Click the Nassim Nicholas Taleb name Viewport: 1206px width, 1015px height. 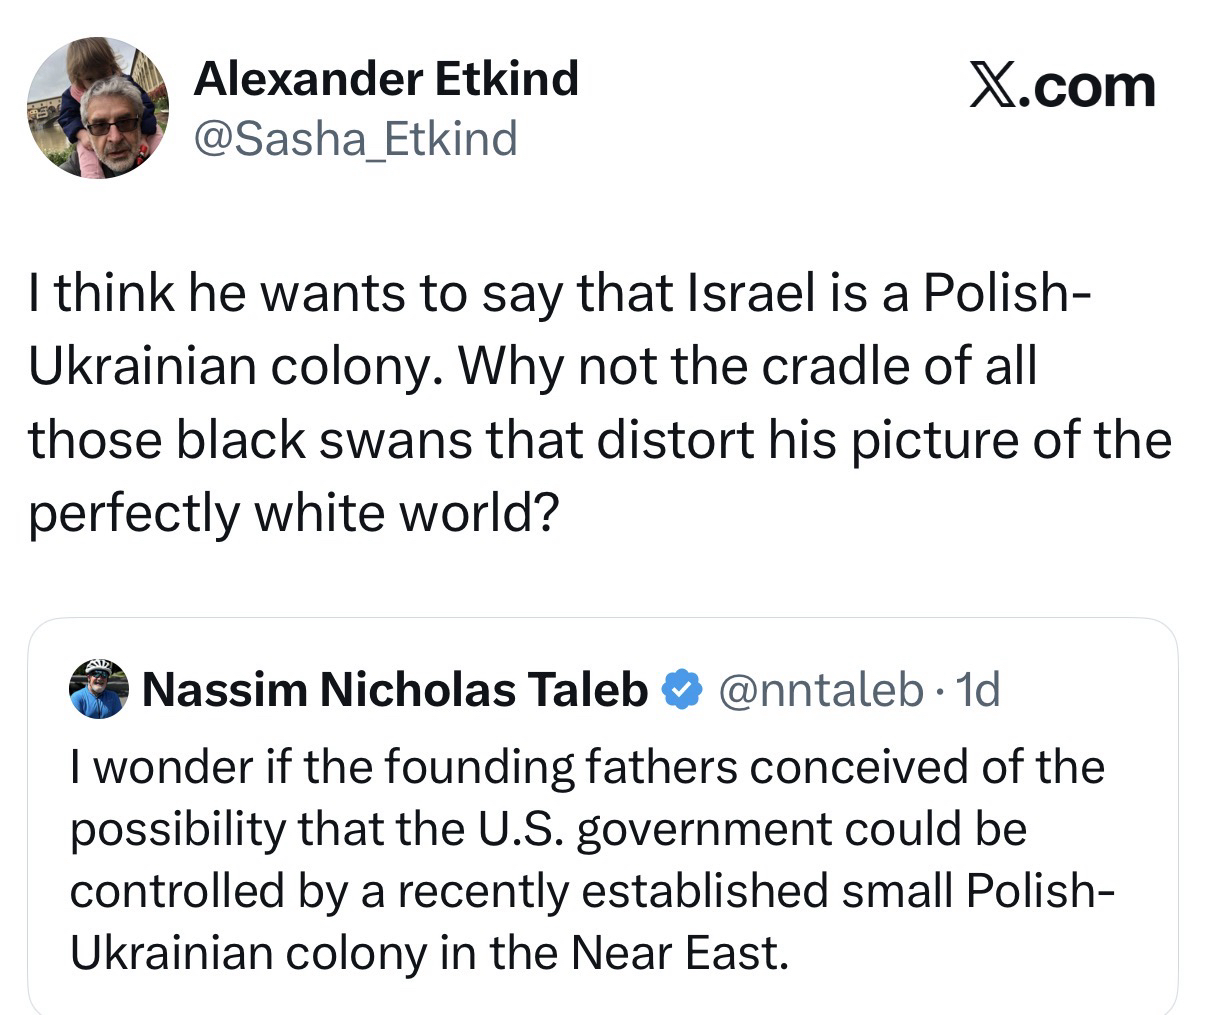[395, 689]
